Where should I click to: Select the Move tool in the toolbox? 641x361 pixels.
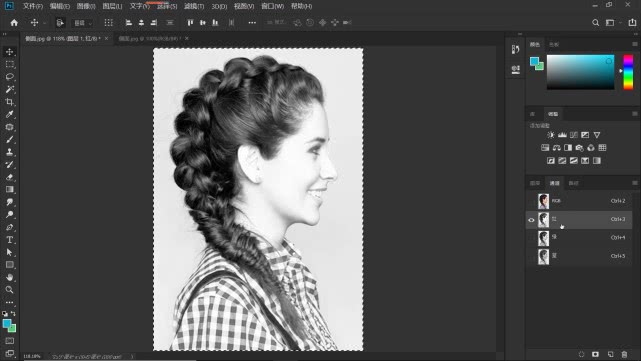[x=9, y=52]
